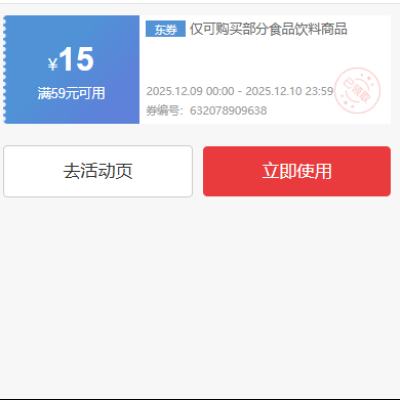The height and width of the screenshot is (400, 400).
Task: Select the 满59元可用 condition text
Action: click(x=71, y=93)
